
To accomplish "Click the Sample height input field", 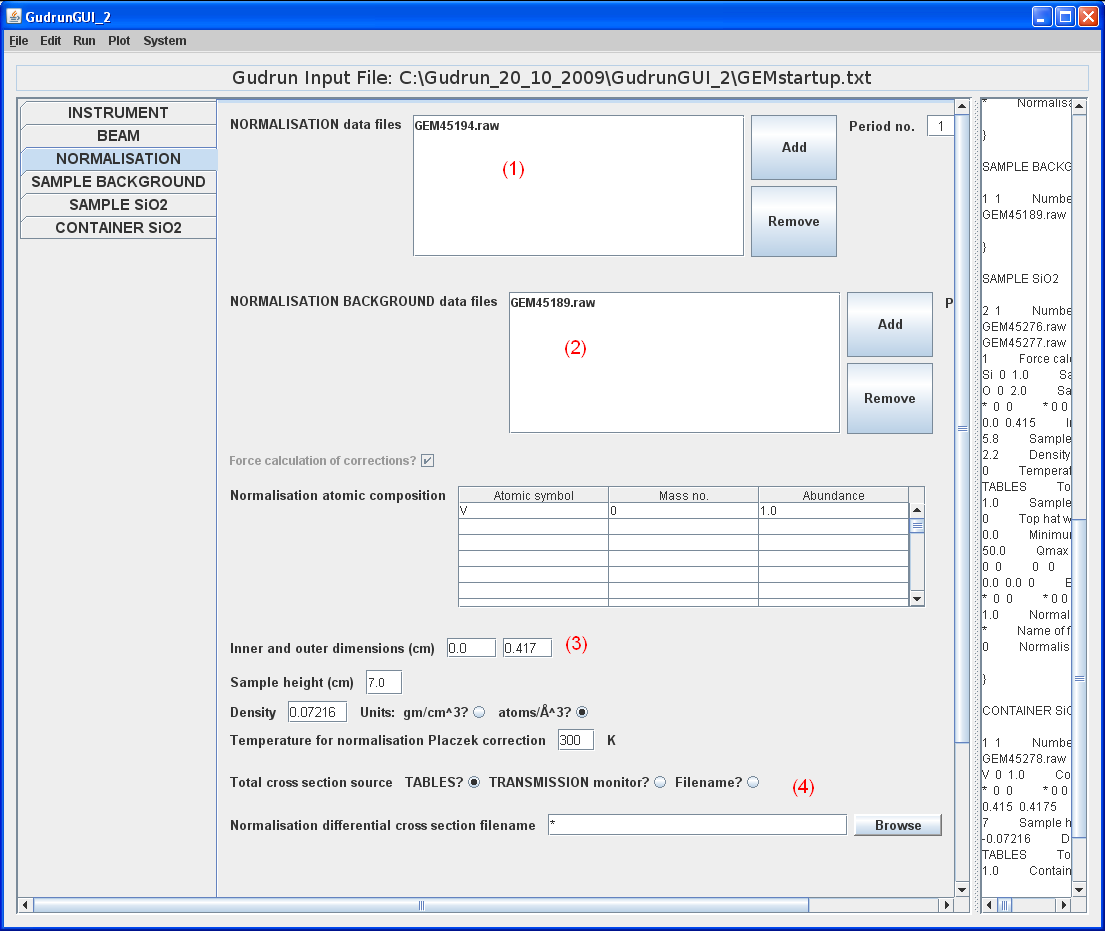I will (384, 682).
